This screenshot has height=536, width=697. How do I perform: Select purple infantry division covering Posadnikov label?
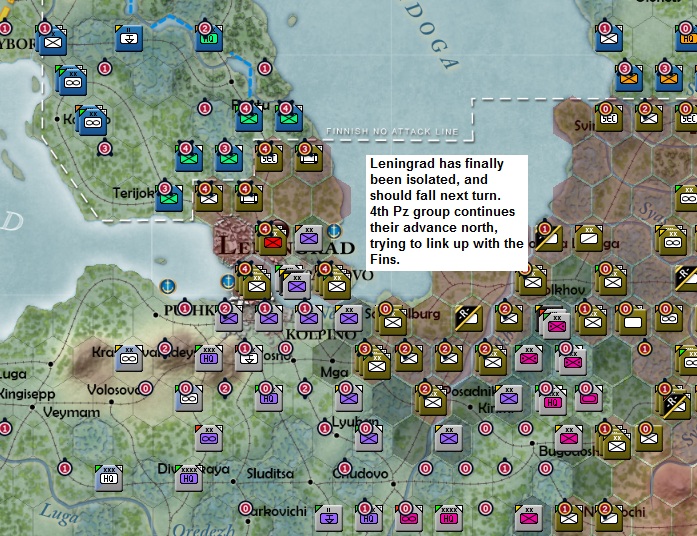(509, 398)
